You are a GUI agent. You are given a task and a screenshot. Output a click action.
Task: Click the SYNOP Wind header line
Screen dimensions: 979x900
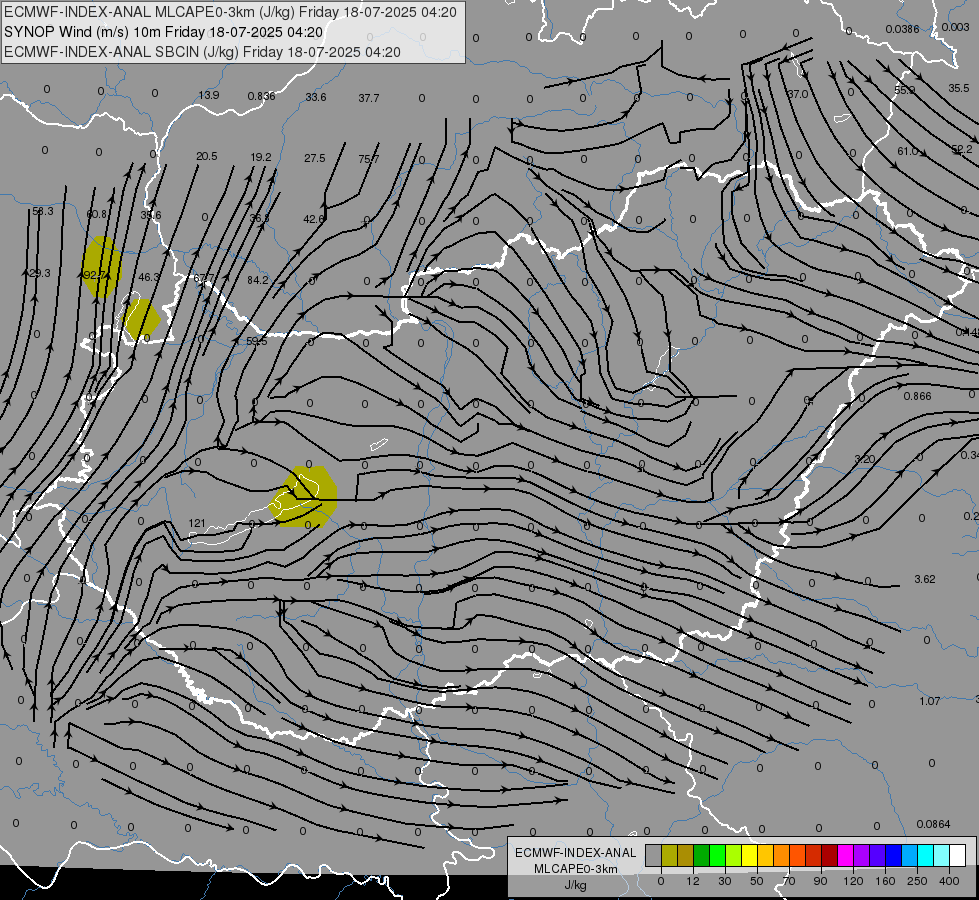(164, 32)
